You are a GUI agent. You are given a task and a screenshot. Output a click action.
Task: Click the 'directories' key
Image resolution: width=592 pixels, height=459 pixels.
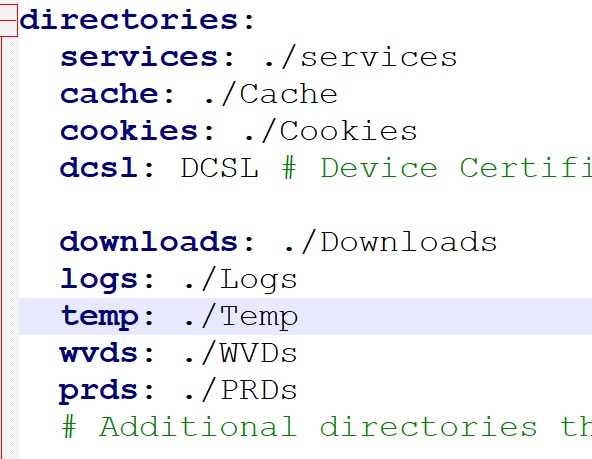pos(128,20)
